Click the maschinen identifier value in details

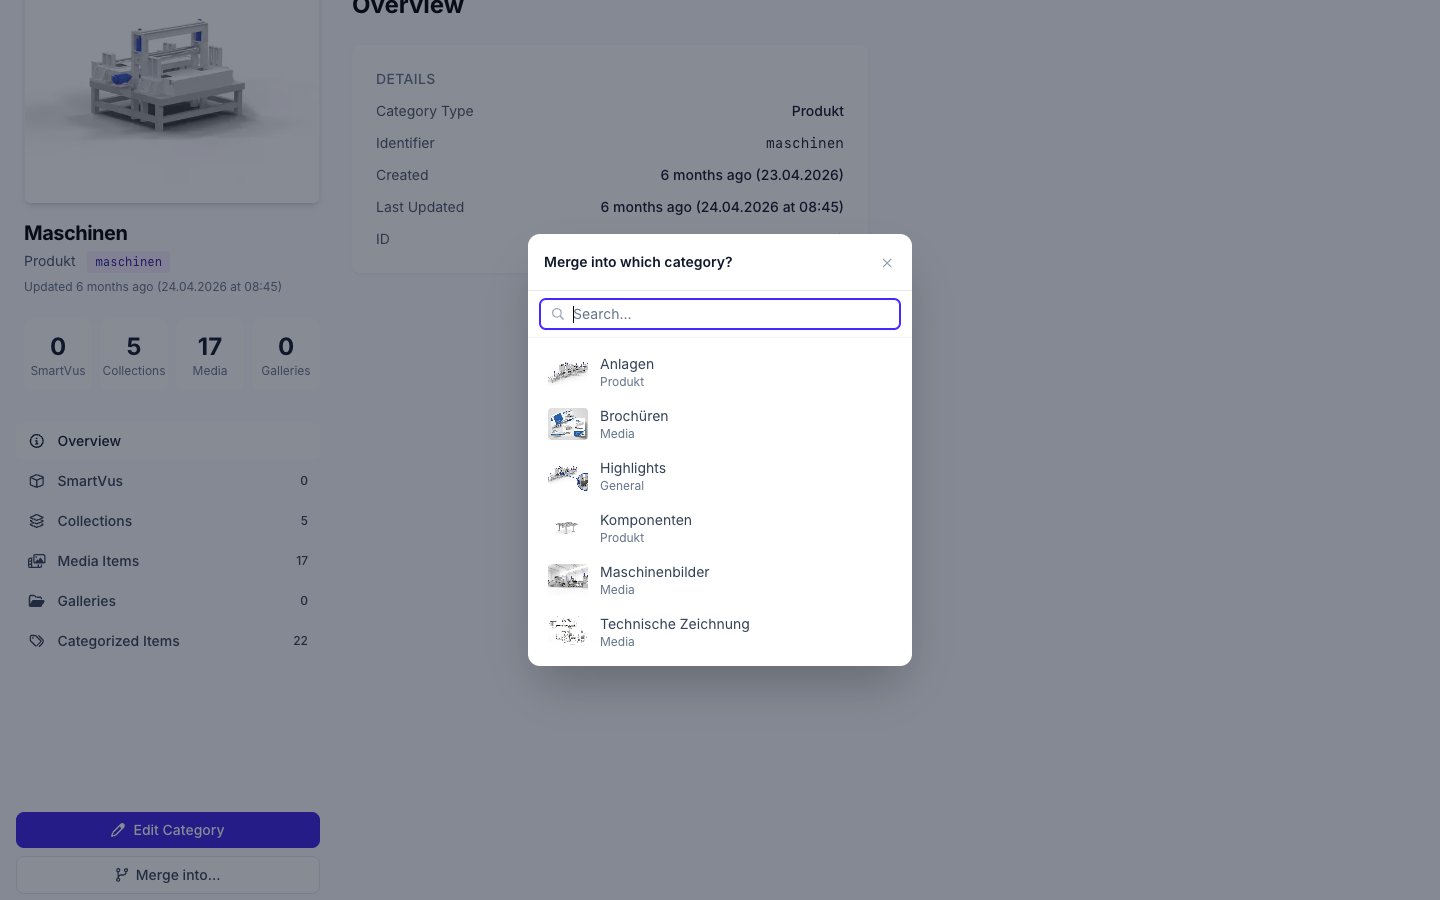coord(805,143)
